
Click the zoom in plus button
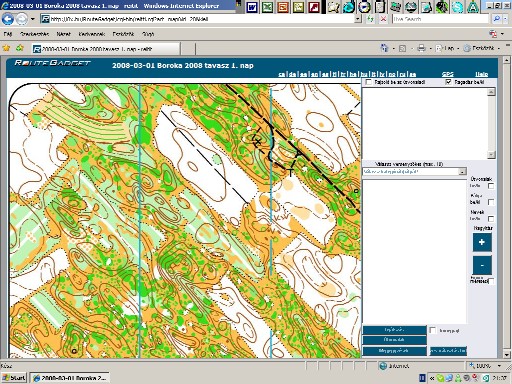tap(482, 242)
